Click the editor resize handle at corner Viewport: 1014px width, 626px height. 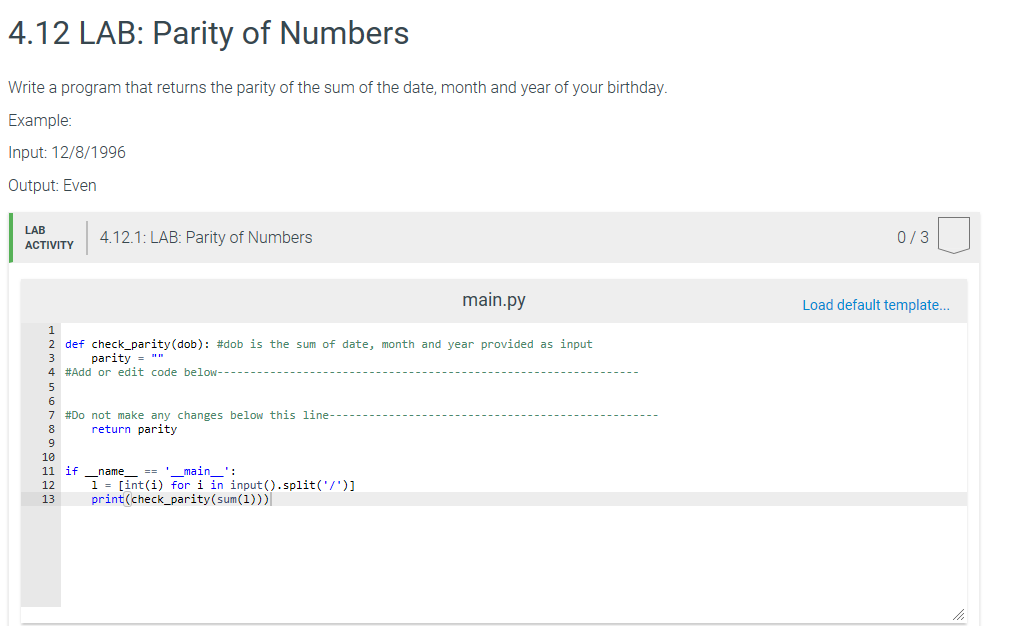pos(958,614)
